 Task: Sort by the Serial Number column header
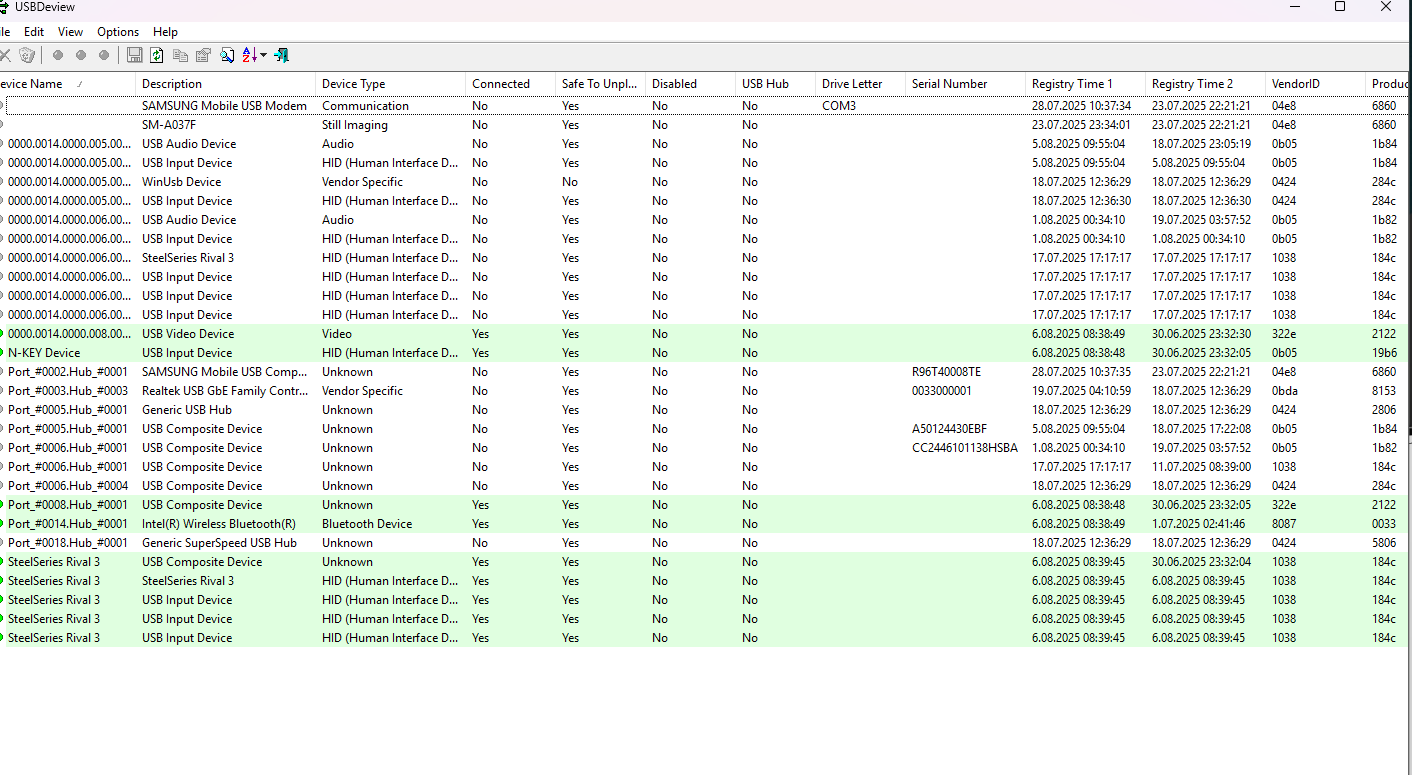click(965, 84)
